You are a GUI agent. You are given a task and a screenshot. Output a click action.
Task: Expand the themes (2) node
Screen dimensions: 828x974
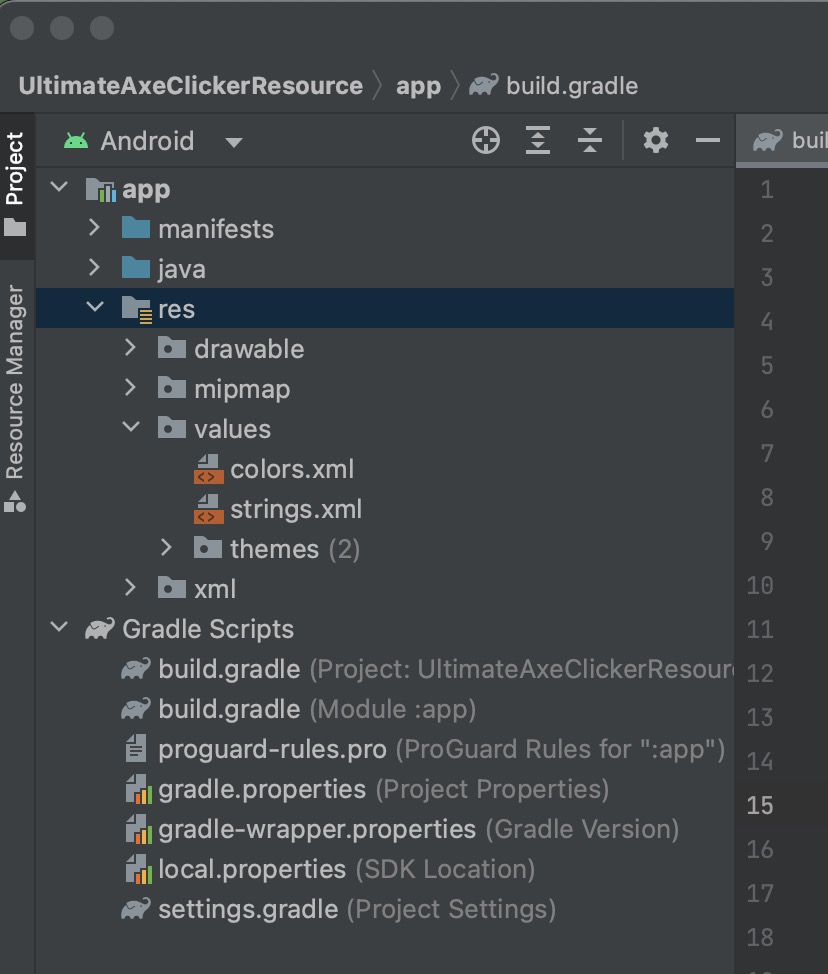click(165, 547)
